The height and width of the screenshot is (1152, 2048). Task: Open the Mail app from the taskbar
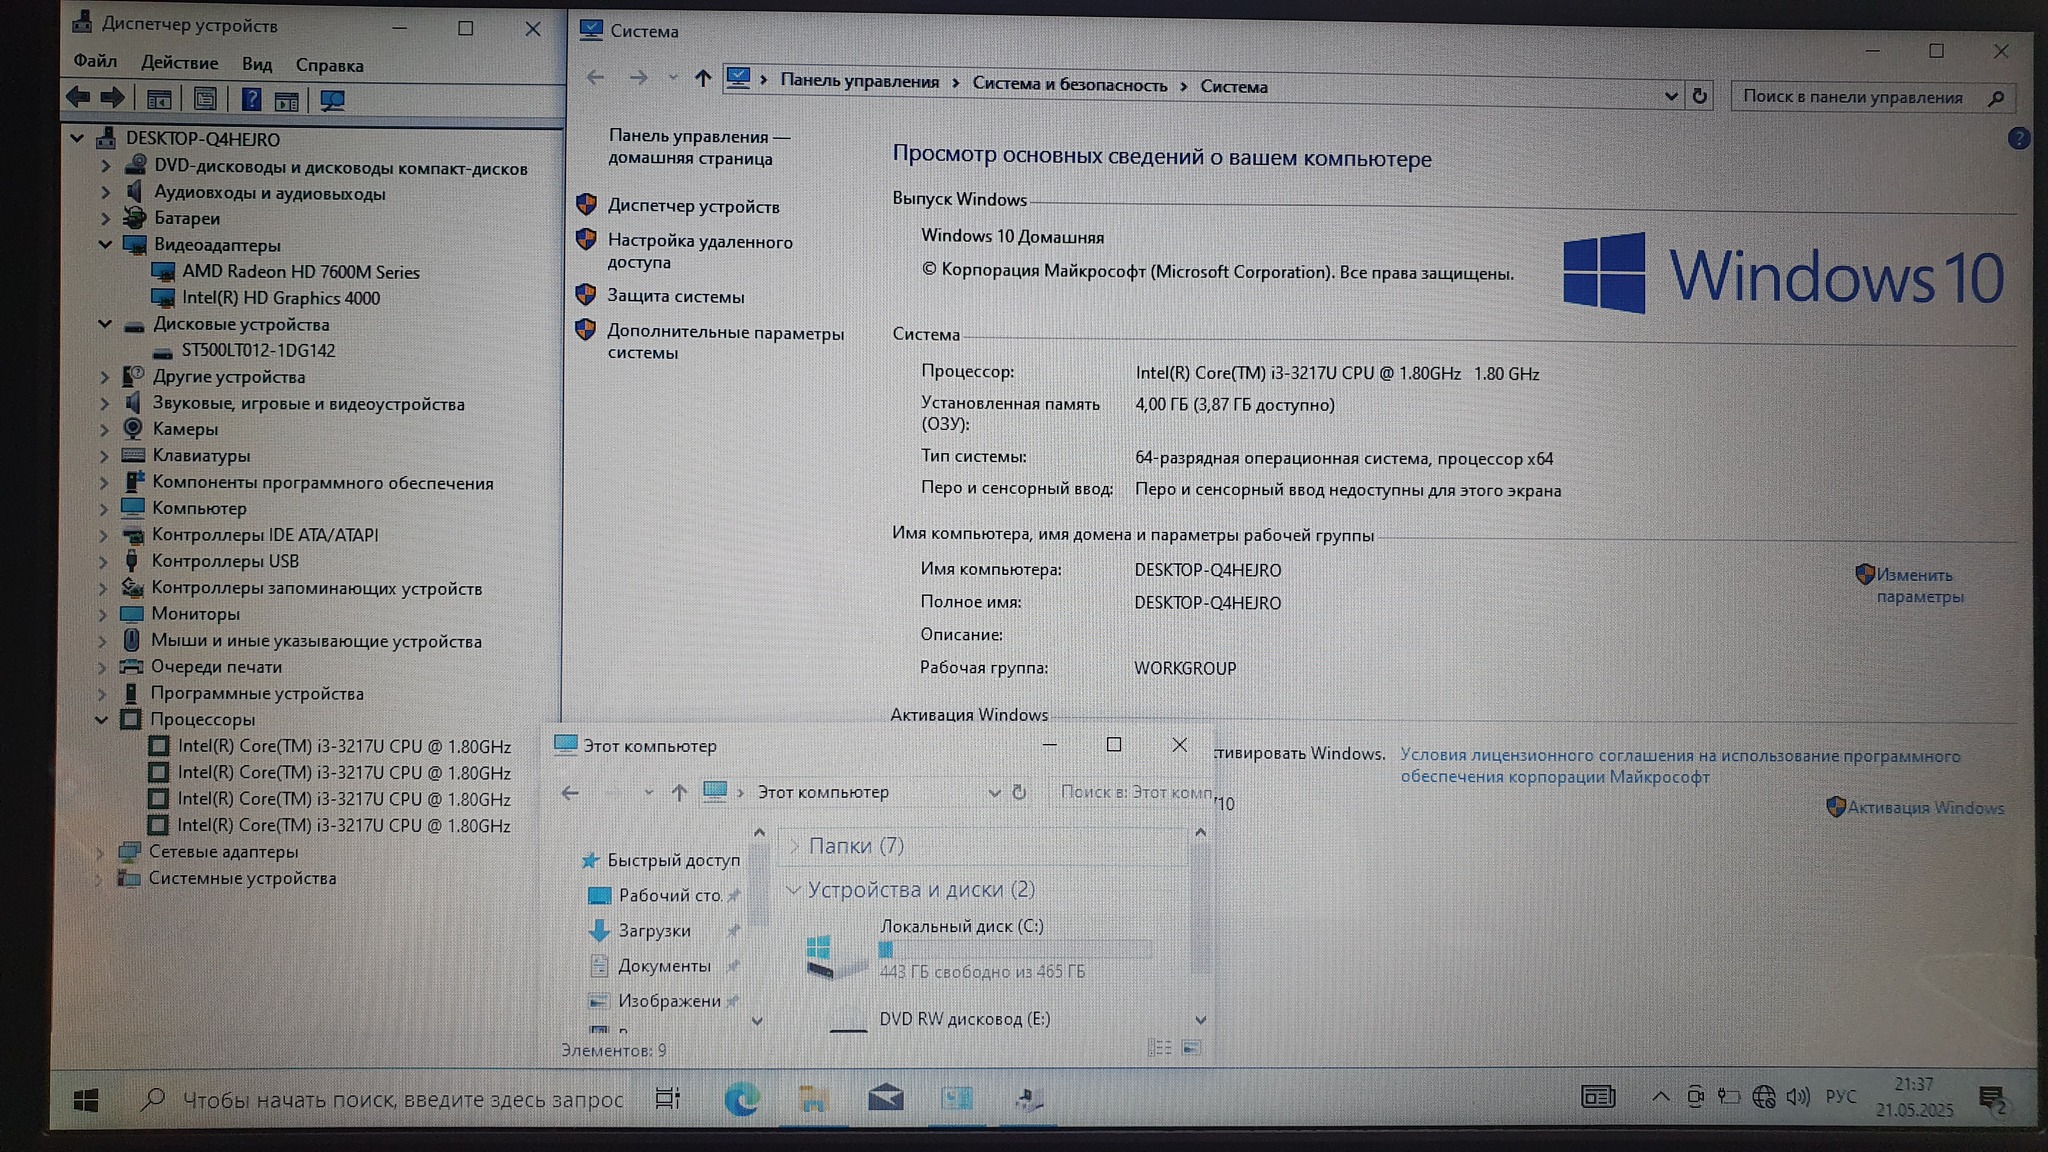click(885, 1099)
